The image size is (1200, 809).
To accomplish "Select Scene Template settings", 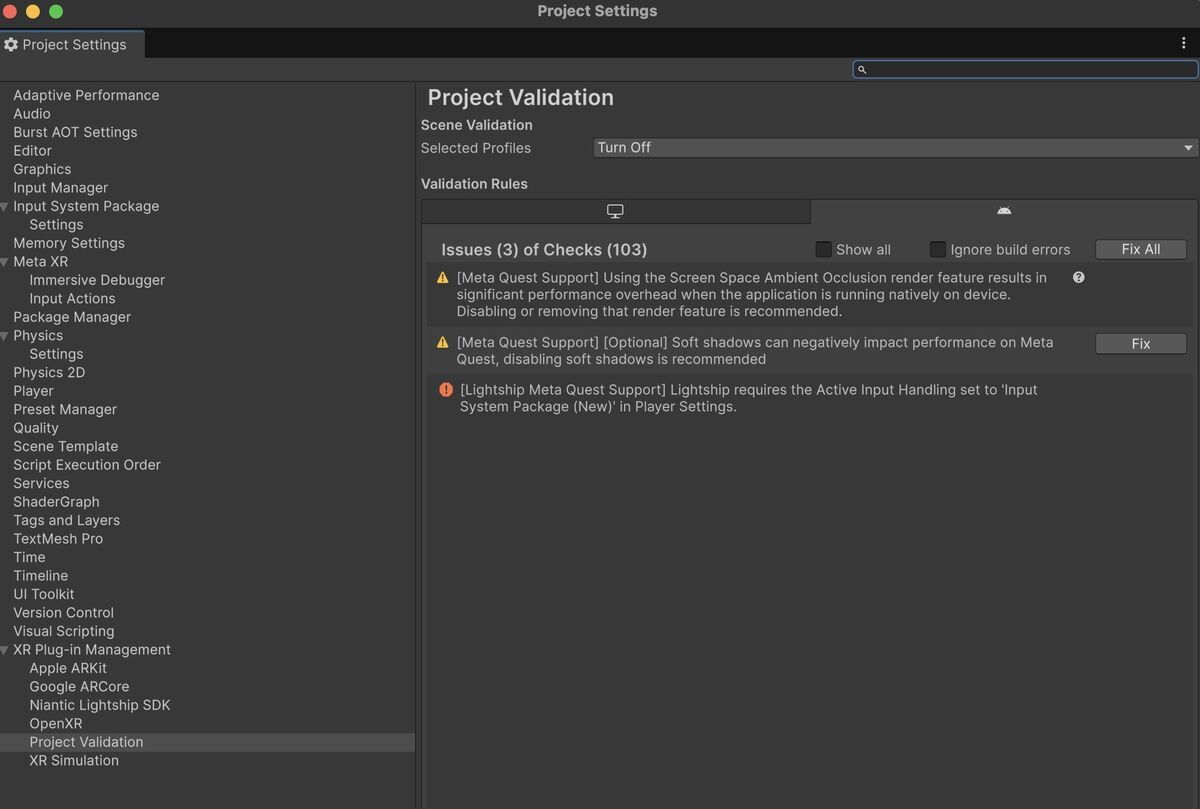I will tap(66, 447).
